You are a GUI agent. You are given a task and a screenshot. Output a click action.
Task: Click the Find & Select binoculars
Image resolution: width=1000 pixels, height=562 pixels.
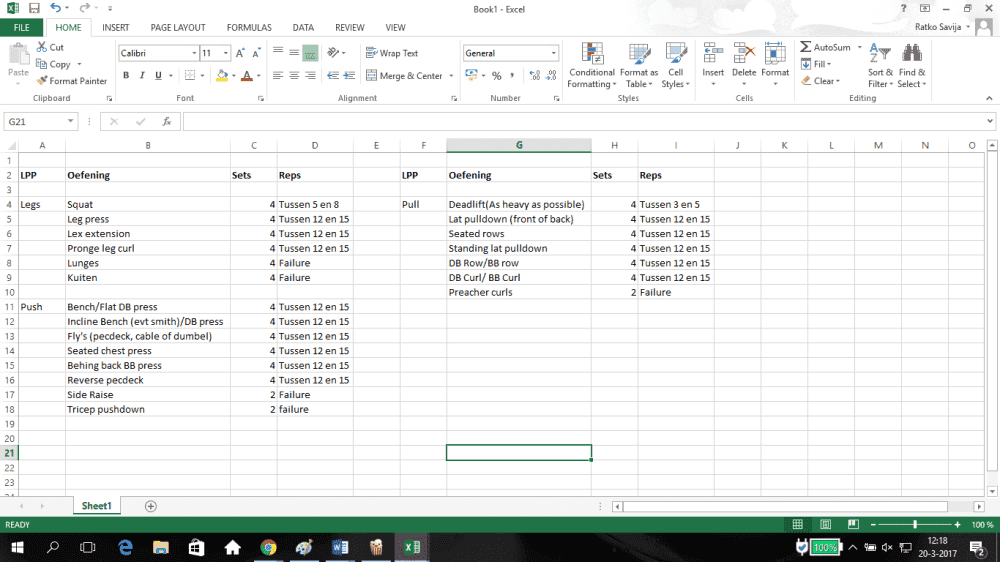[x=912, y=55]
